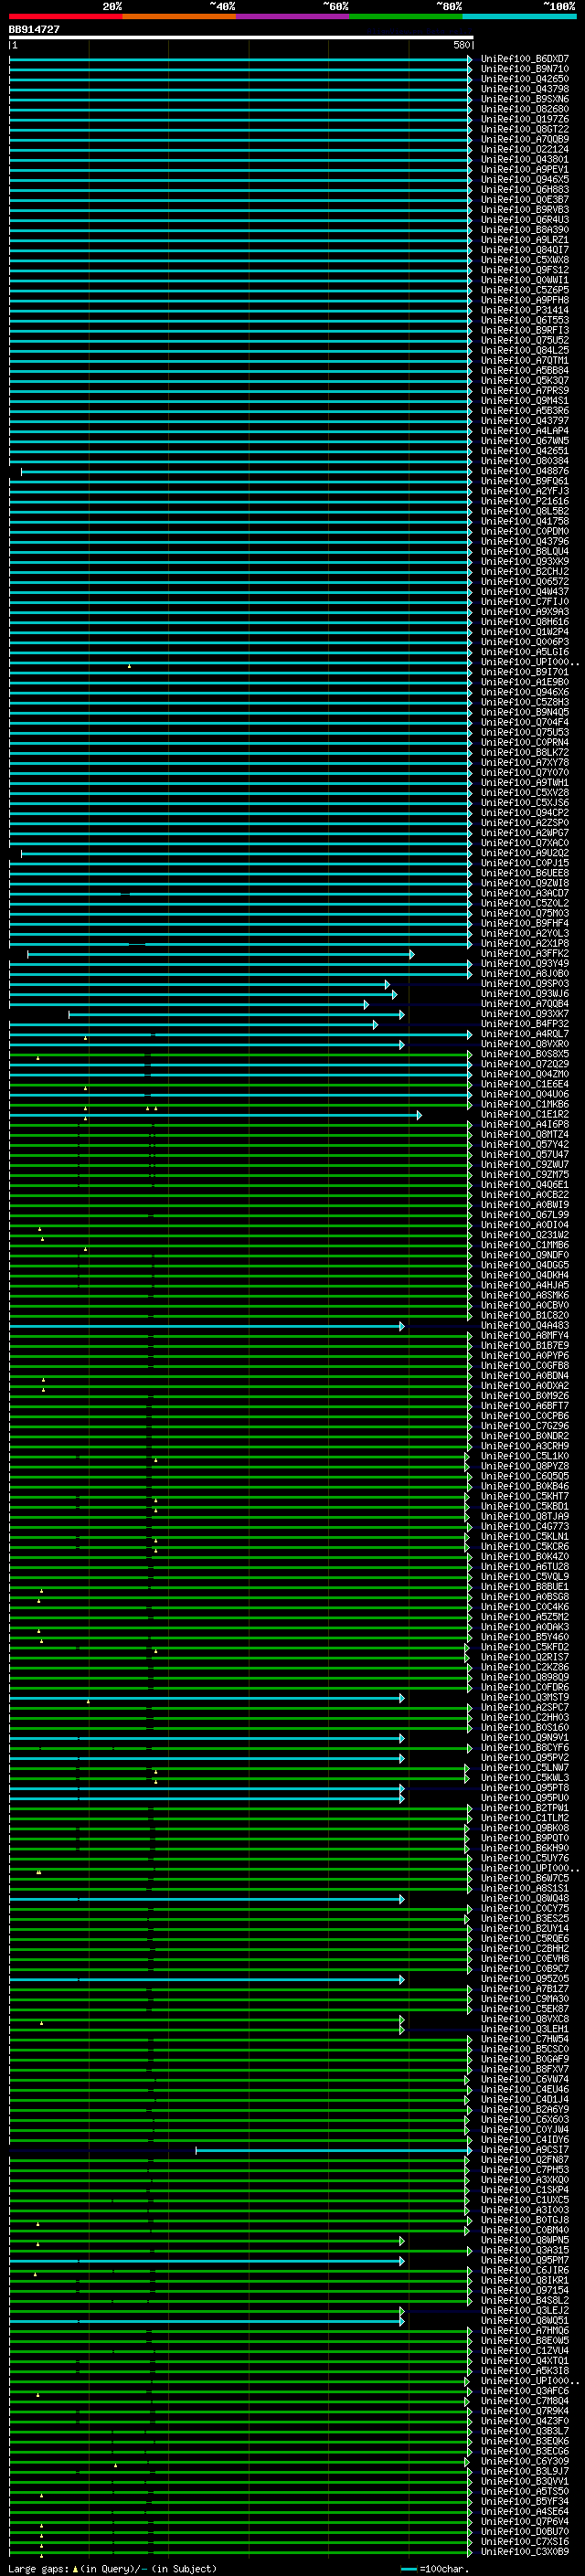The image size is (585, 2576).
Task: Select the UniRef100_O82680 label
Action: [525, 109]
